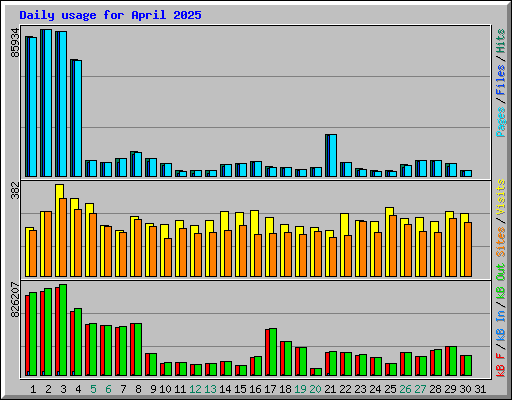The height and width of the screenshot is (400, 512).
Task: Click the 'Pages' legend label
Action: (x=500, y=122)
